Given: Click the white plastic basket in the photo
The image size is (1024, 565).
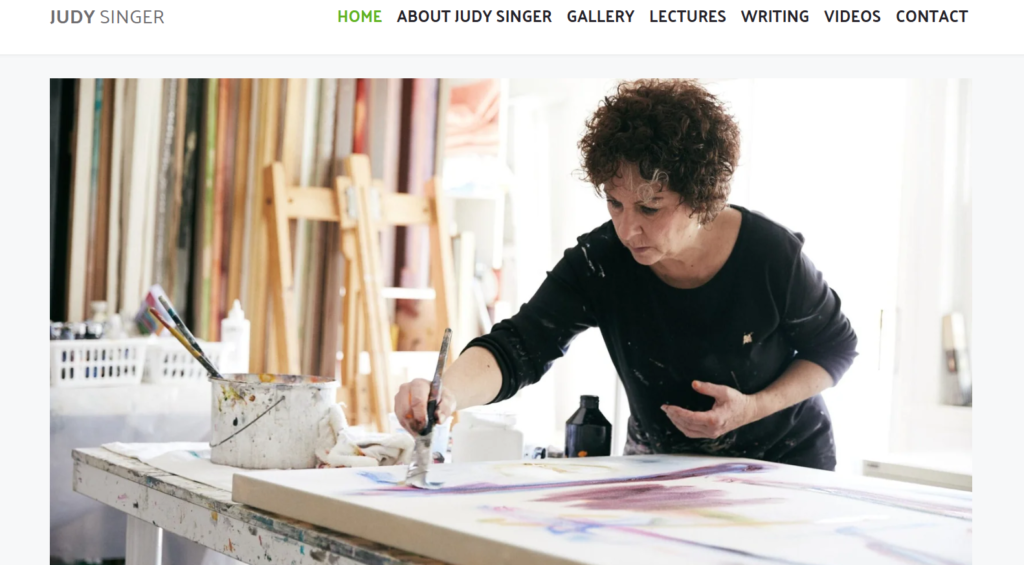Looking at the screenshot, I should [x=98, y=361].
